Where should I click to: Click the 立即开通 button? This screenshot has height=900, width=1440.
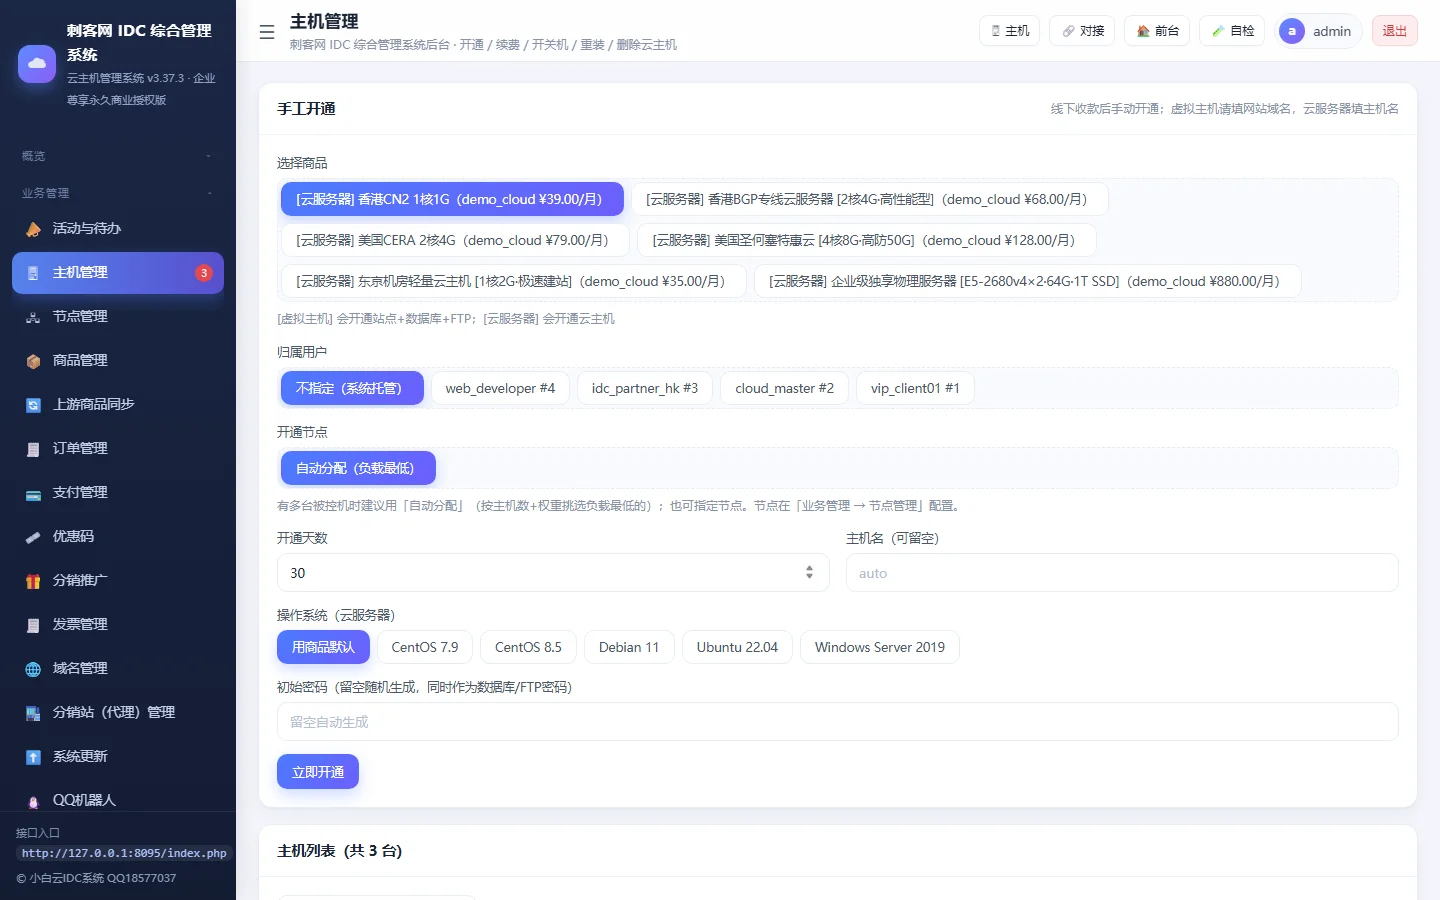(x=318, y=772)
